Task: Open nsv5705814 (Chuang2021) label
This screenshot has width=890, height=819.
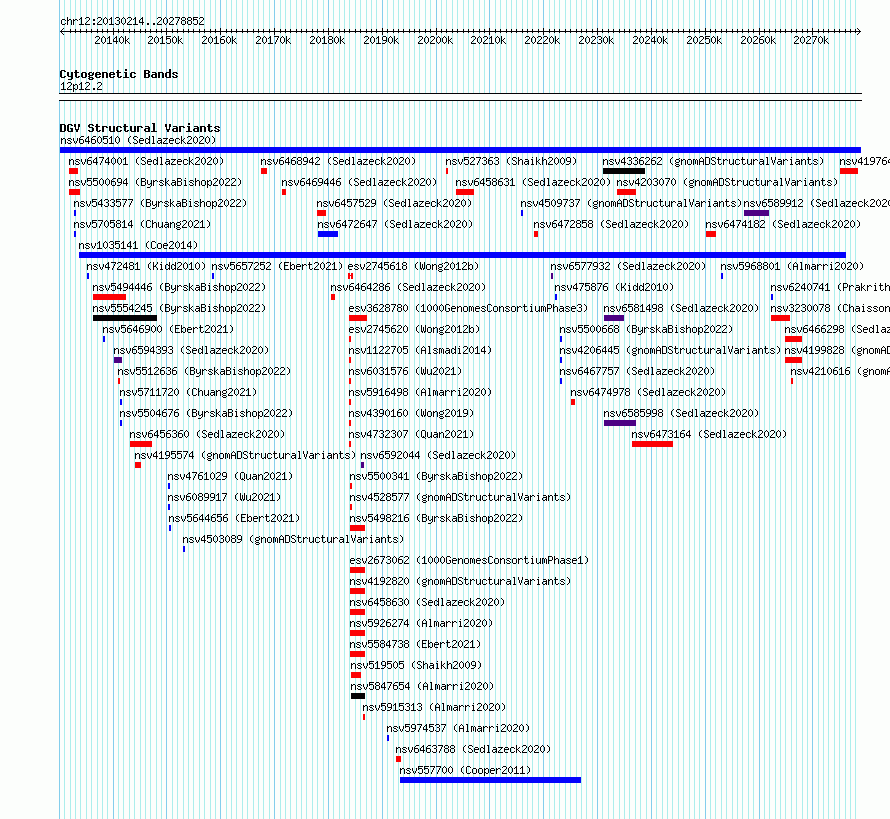Action: pos(142,224)
